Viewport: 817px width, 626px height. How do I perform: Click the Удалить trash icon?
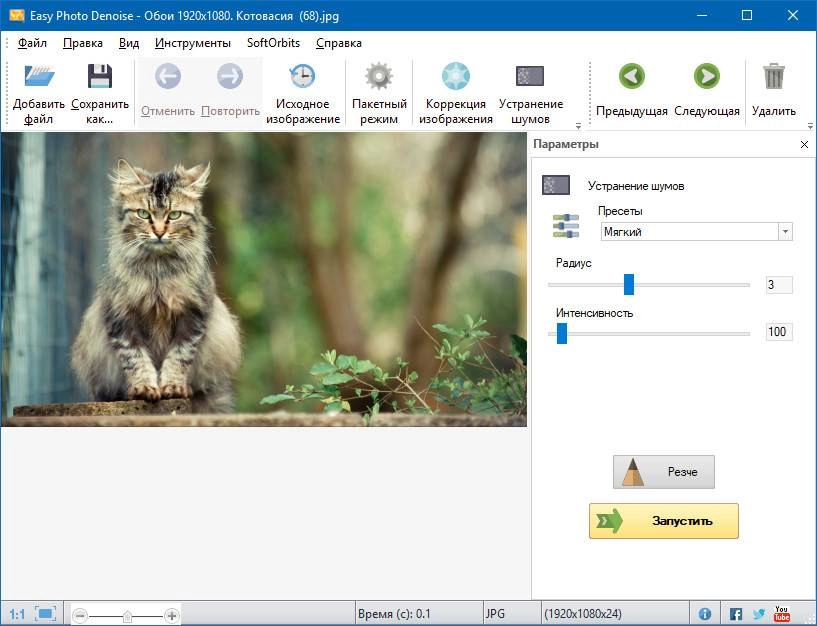(x=774, y=76)
